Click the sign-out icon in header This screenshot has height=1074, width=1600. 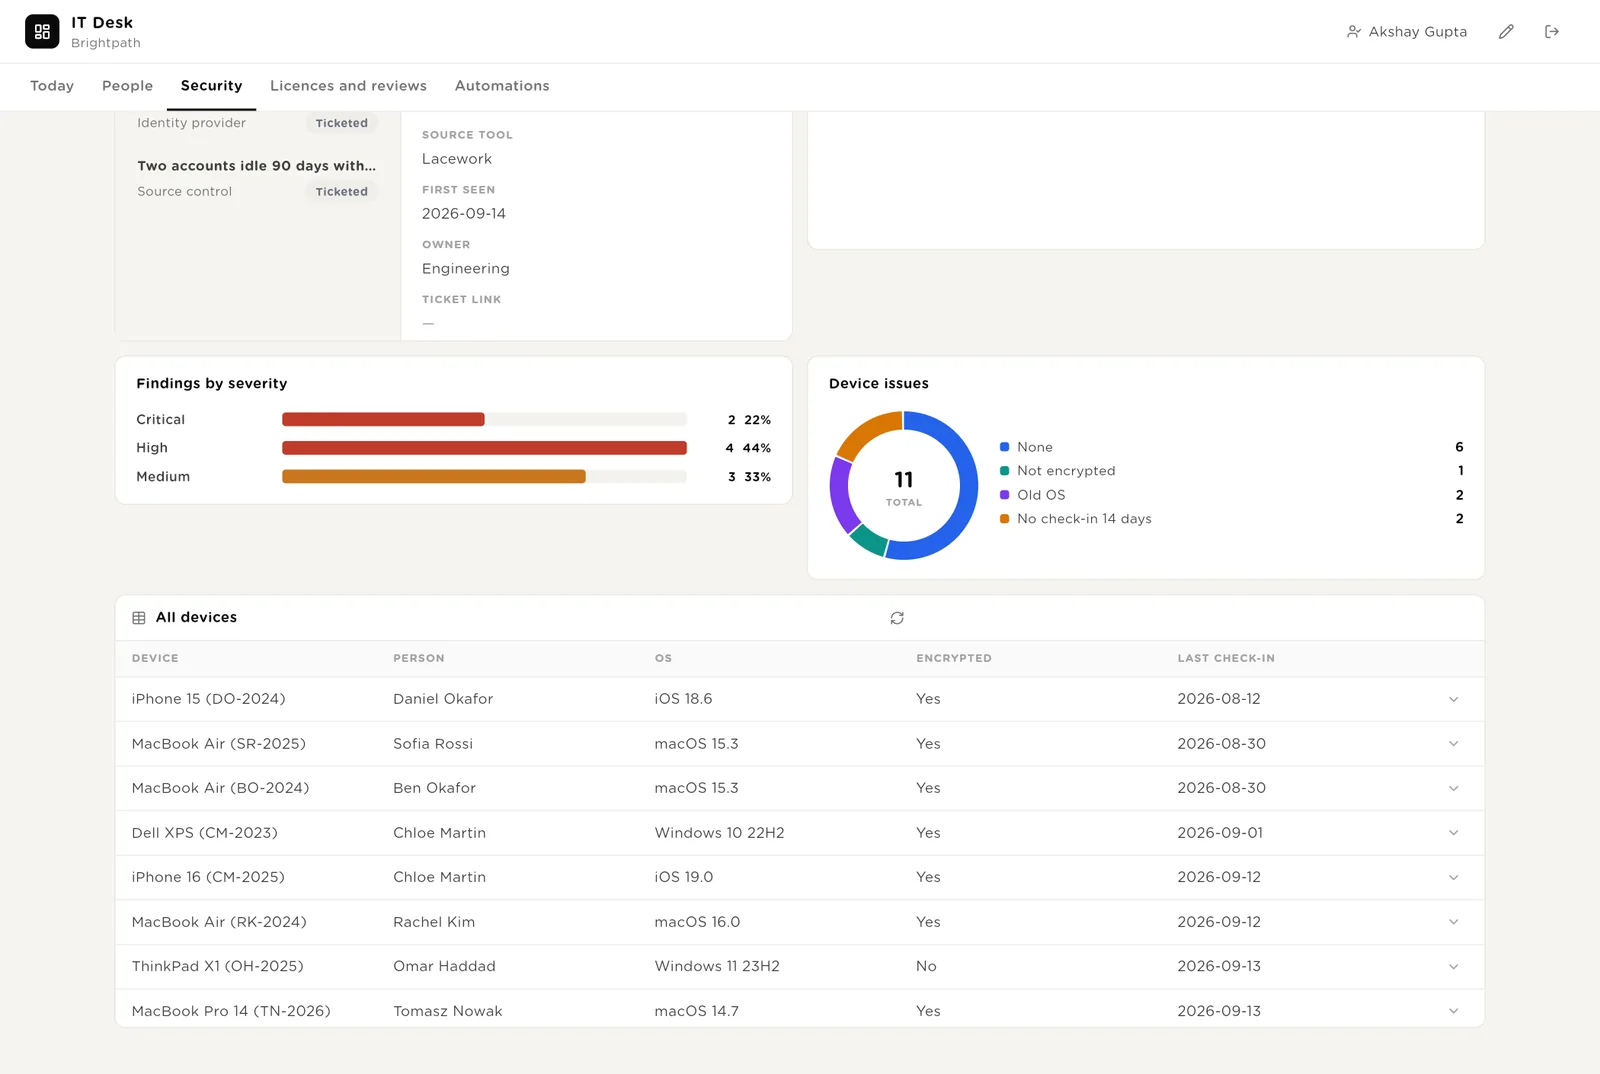(1552, 32)
